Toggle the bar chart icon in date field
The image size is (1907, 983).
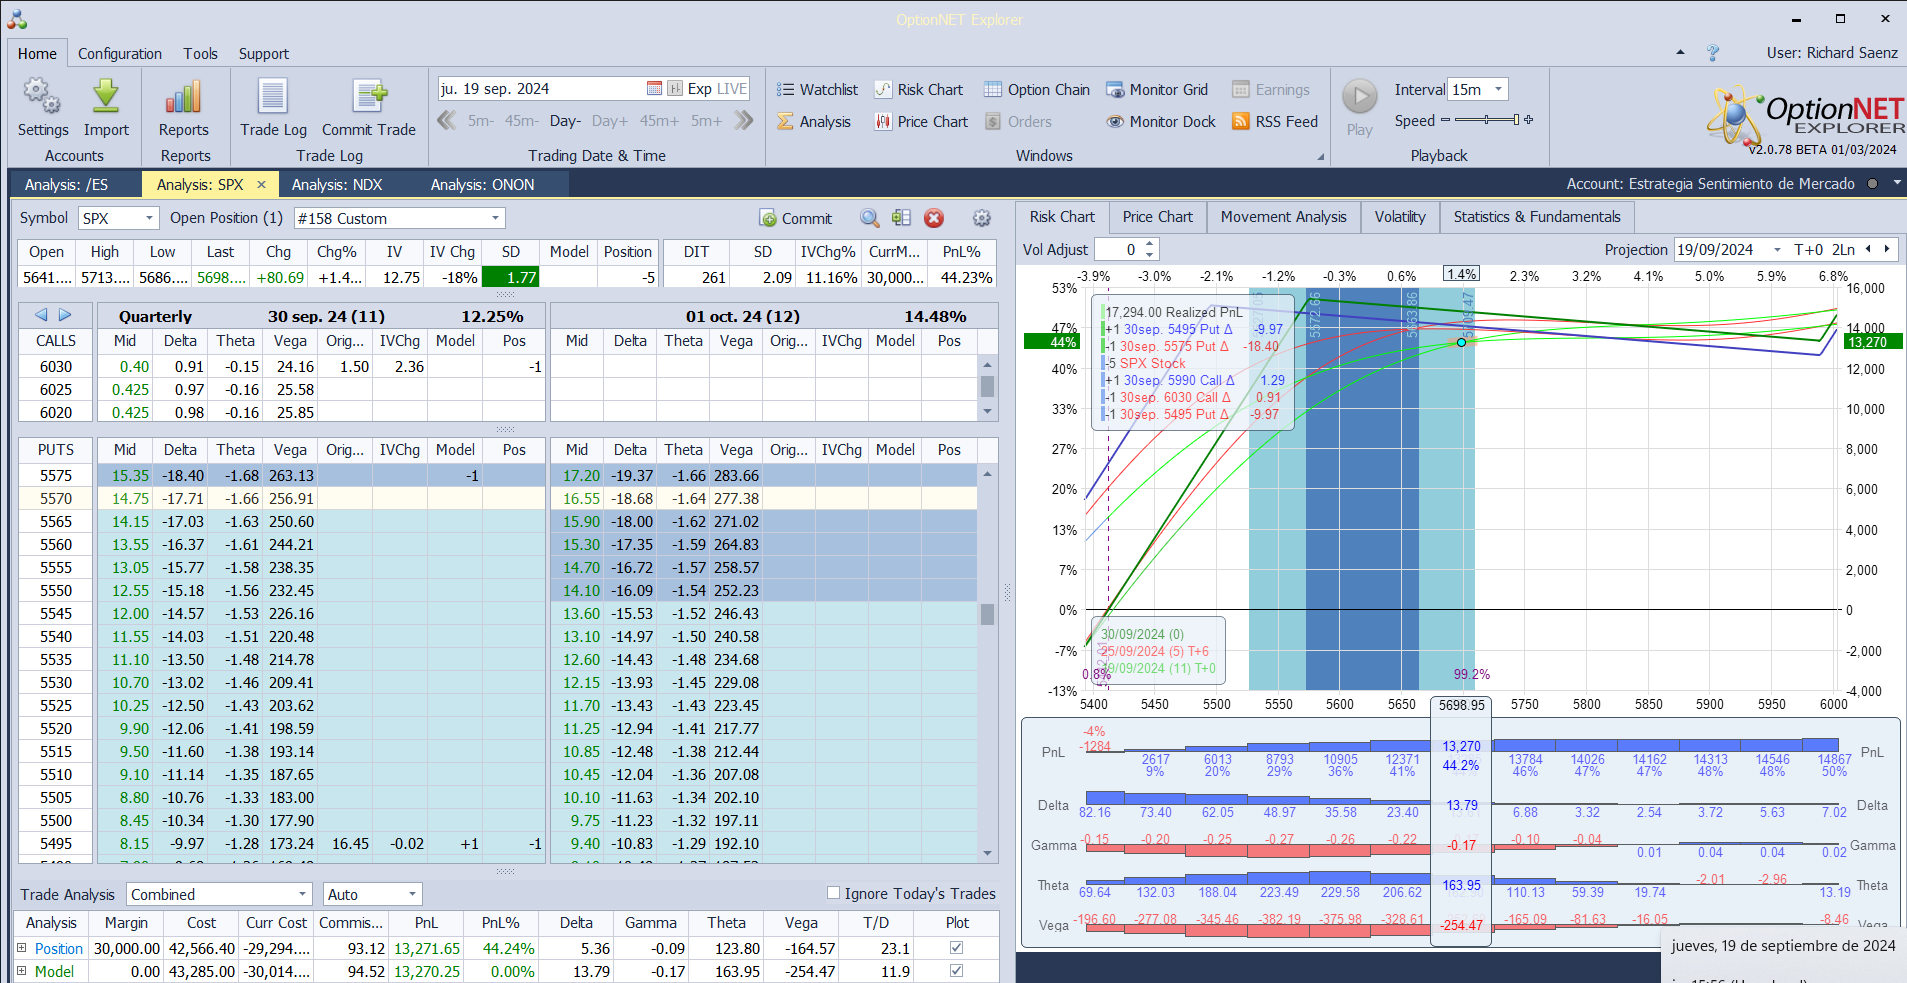pos(675,89)
